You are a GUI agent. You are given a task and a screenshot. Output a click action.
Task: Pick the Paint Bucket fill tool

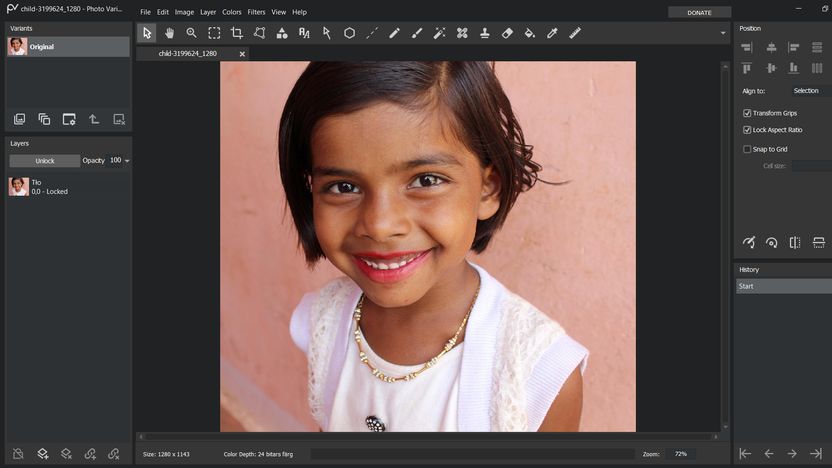[530, 33]
